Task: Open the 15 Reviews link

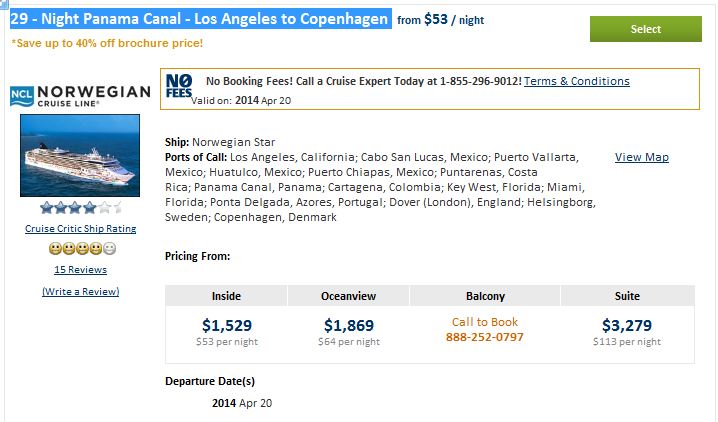Action: (81, 270)
